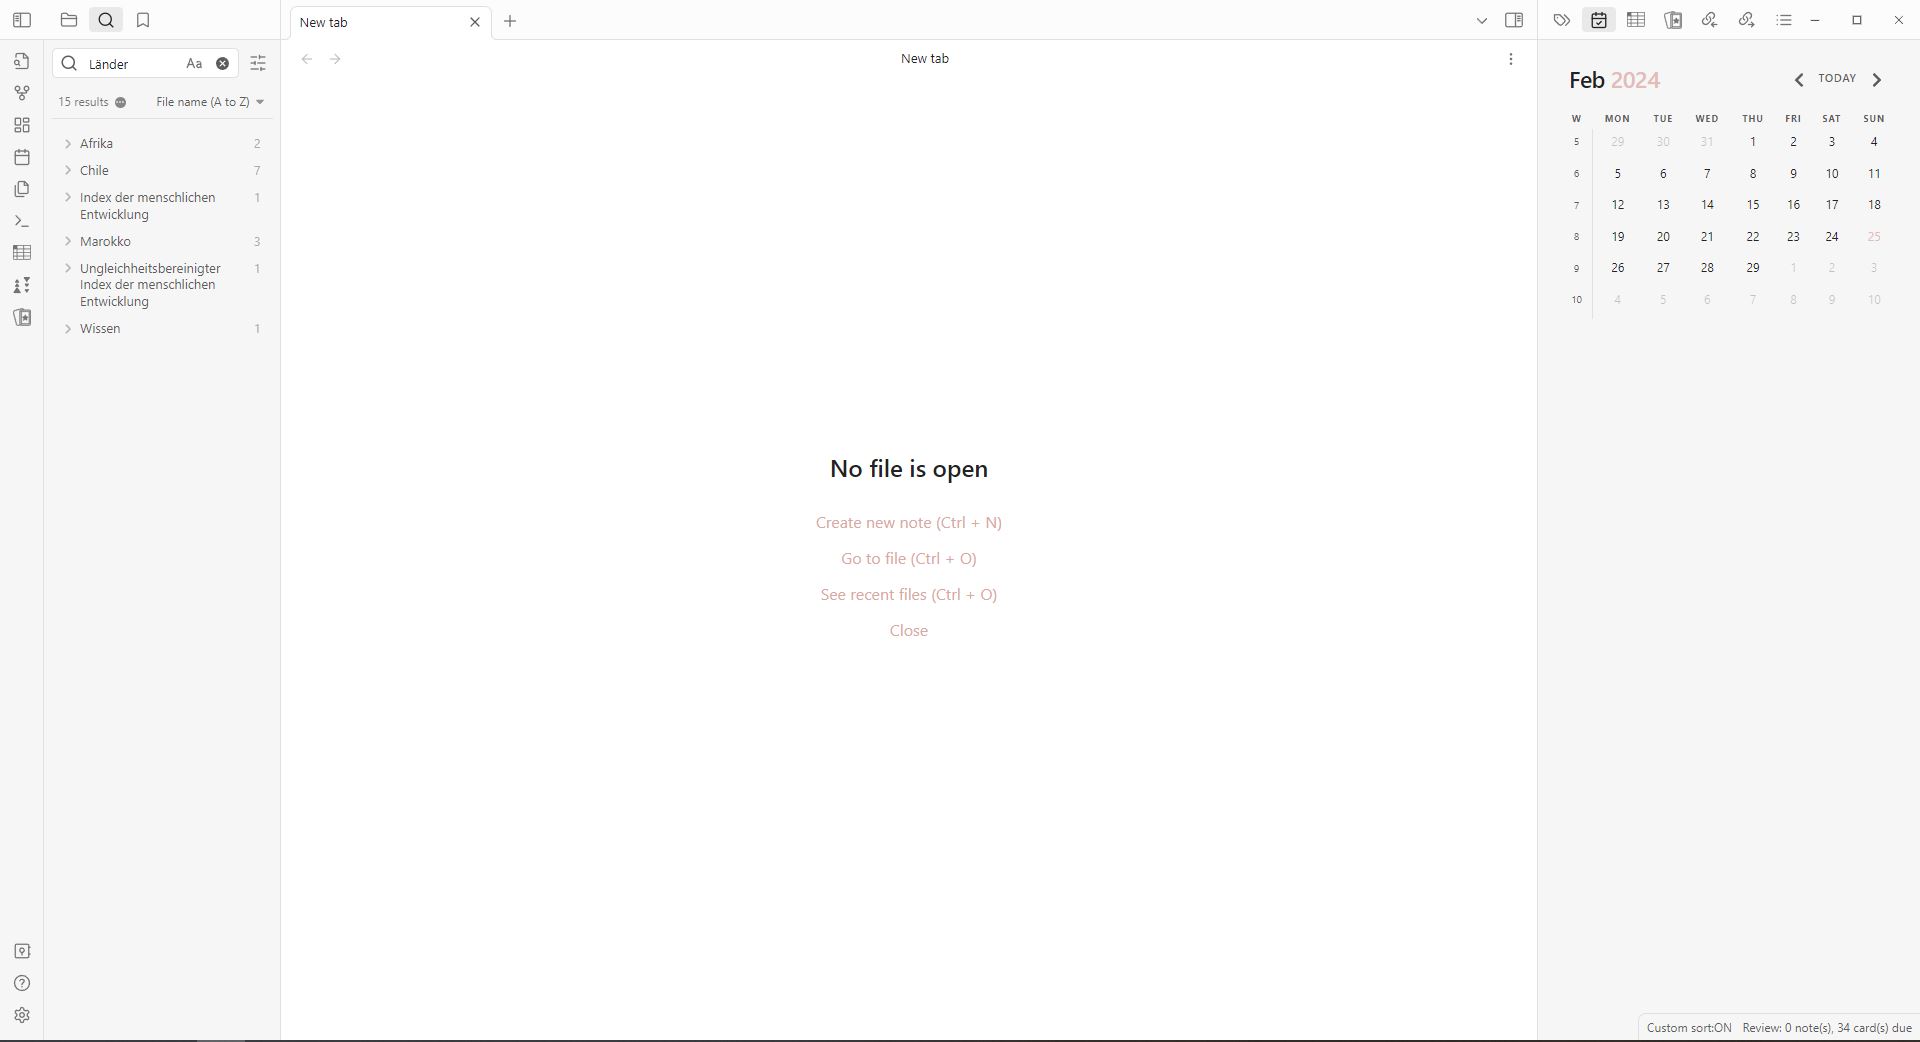Viewport: 1920px width, 1042px height.
Task: Click the Close link in empty tab
Action: click(909, 631)
